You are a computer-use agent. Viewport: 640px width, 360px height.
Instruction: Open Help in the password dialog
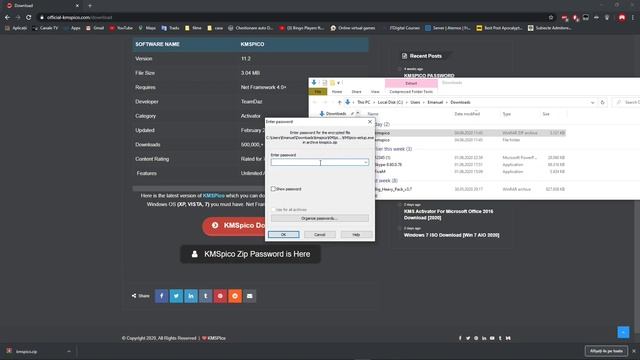[356, 235]
